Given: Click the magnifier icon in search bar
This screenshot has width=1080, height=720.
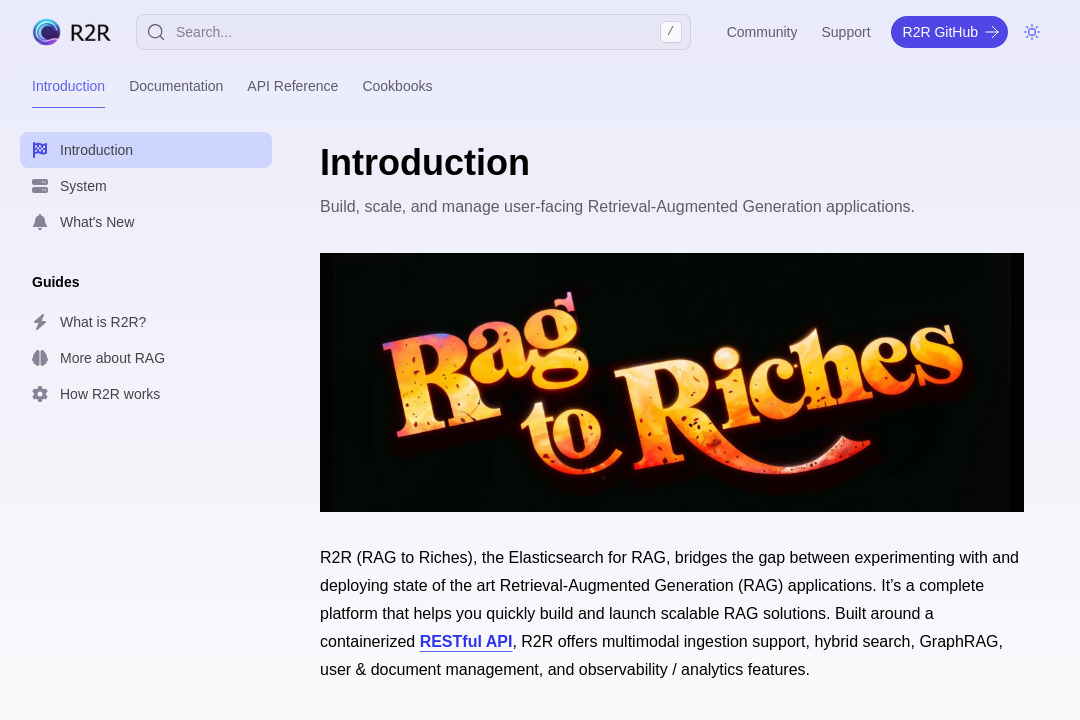Looking at the screenshot, I should 156,32.
